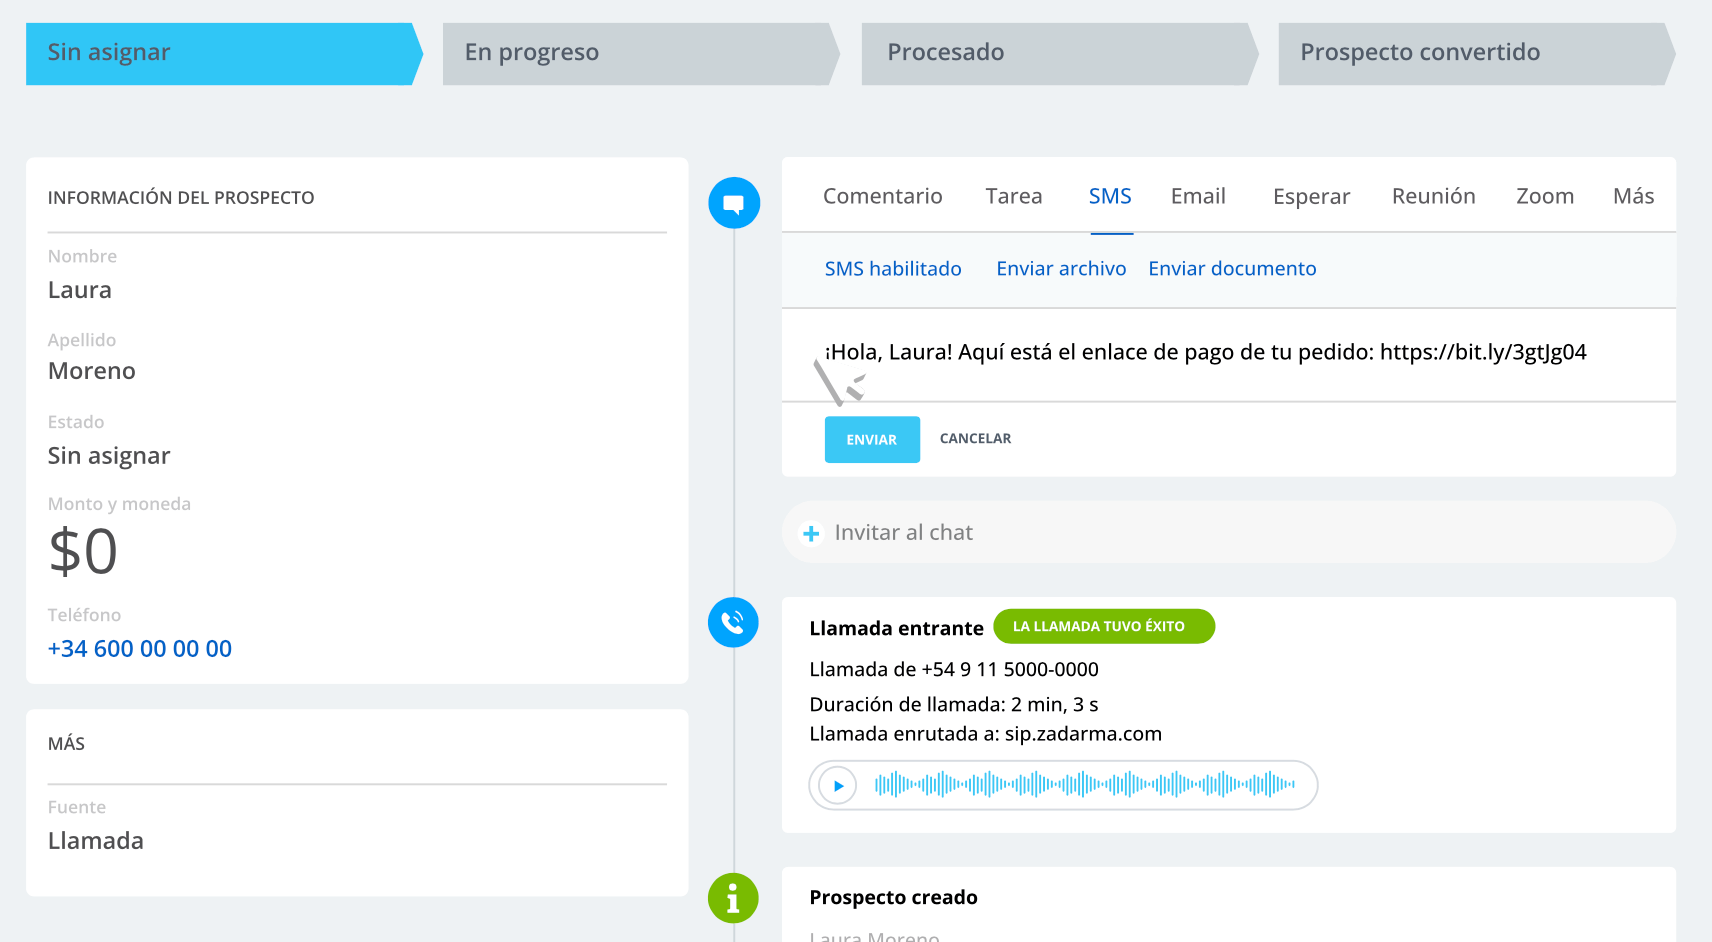Click CANCELAR to discard the SMS

pyautogui.click(x=975, y=438)
